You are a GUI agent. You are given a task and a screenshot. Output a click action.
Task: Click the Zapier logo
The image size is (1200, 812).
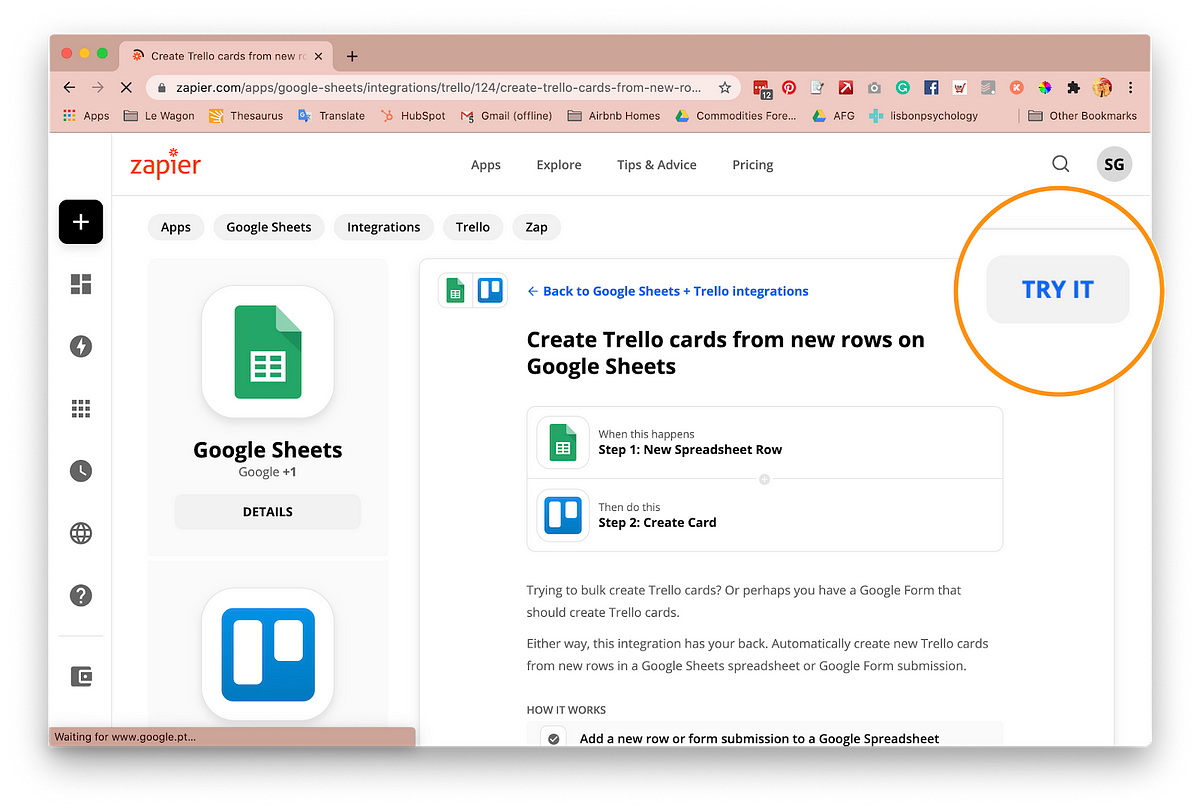[165, 165]
